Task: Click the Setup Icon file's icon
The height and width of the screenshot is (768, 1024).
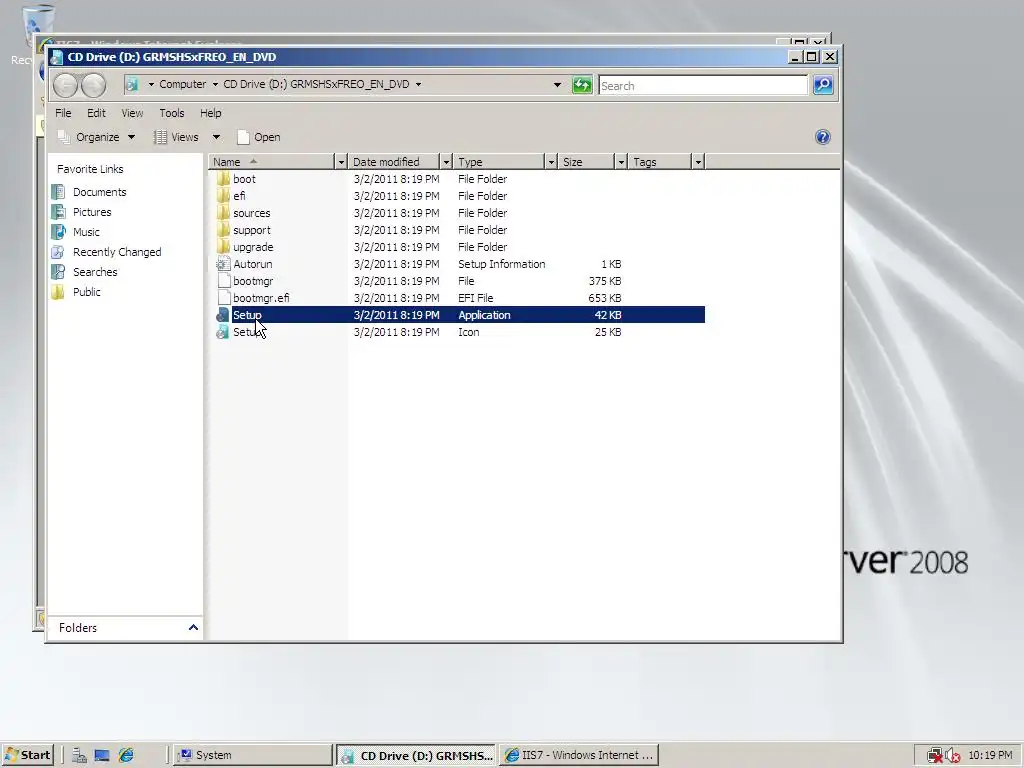Action: point(223,332)
